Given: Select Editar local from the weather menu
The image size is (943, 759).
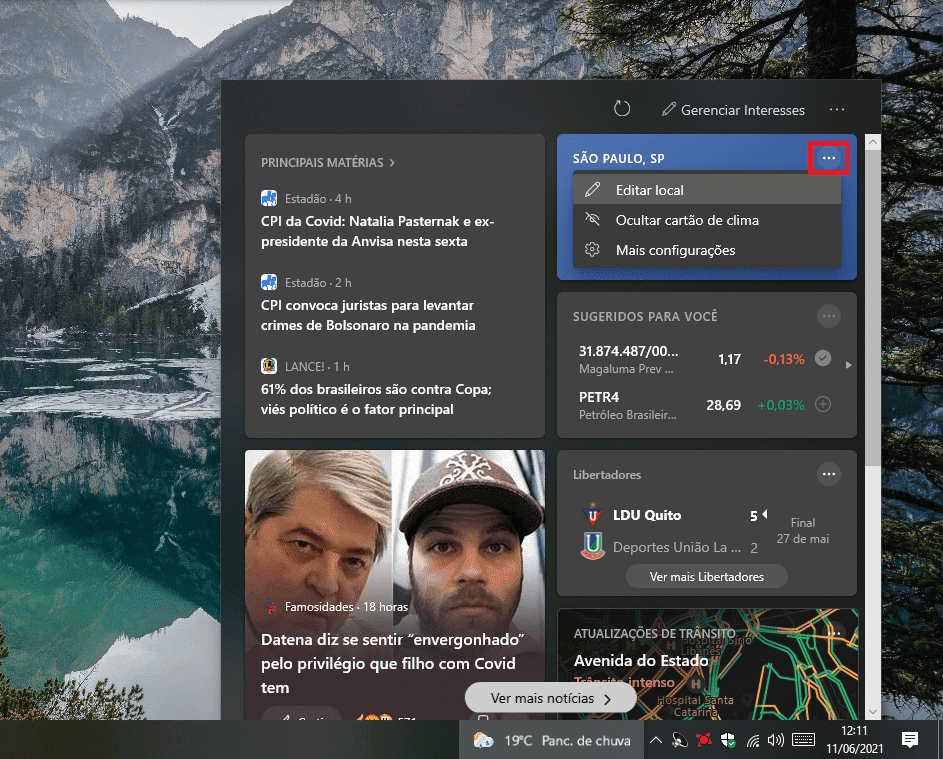Looking at the screenshot, I should click(x=707, y=190).
